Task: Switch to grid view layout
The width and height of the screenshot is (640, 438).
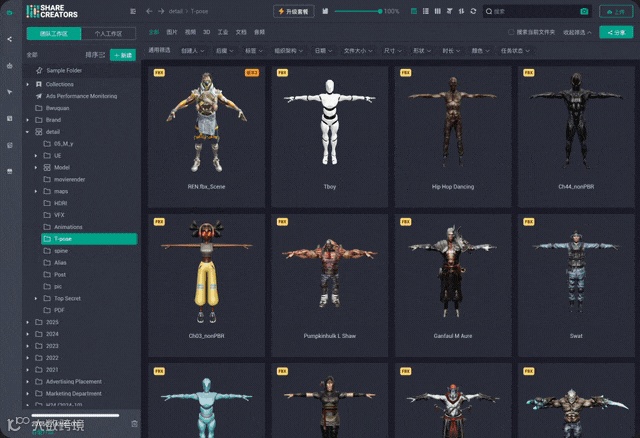Action: point(413,11)
